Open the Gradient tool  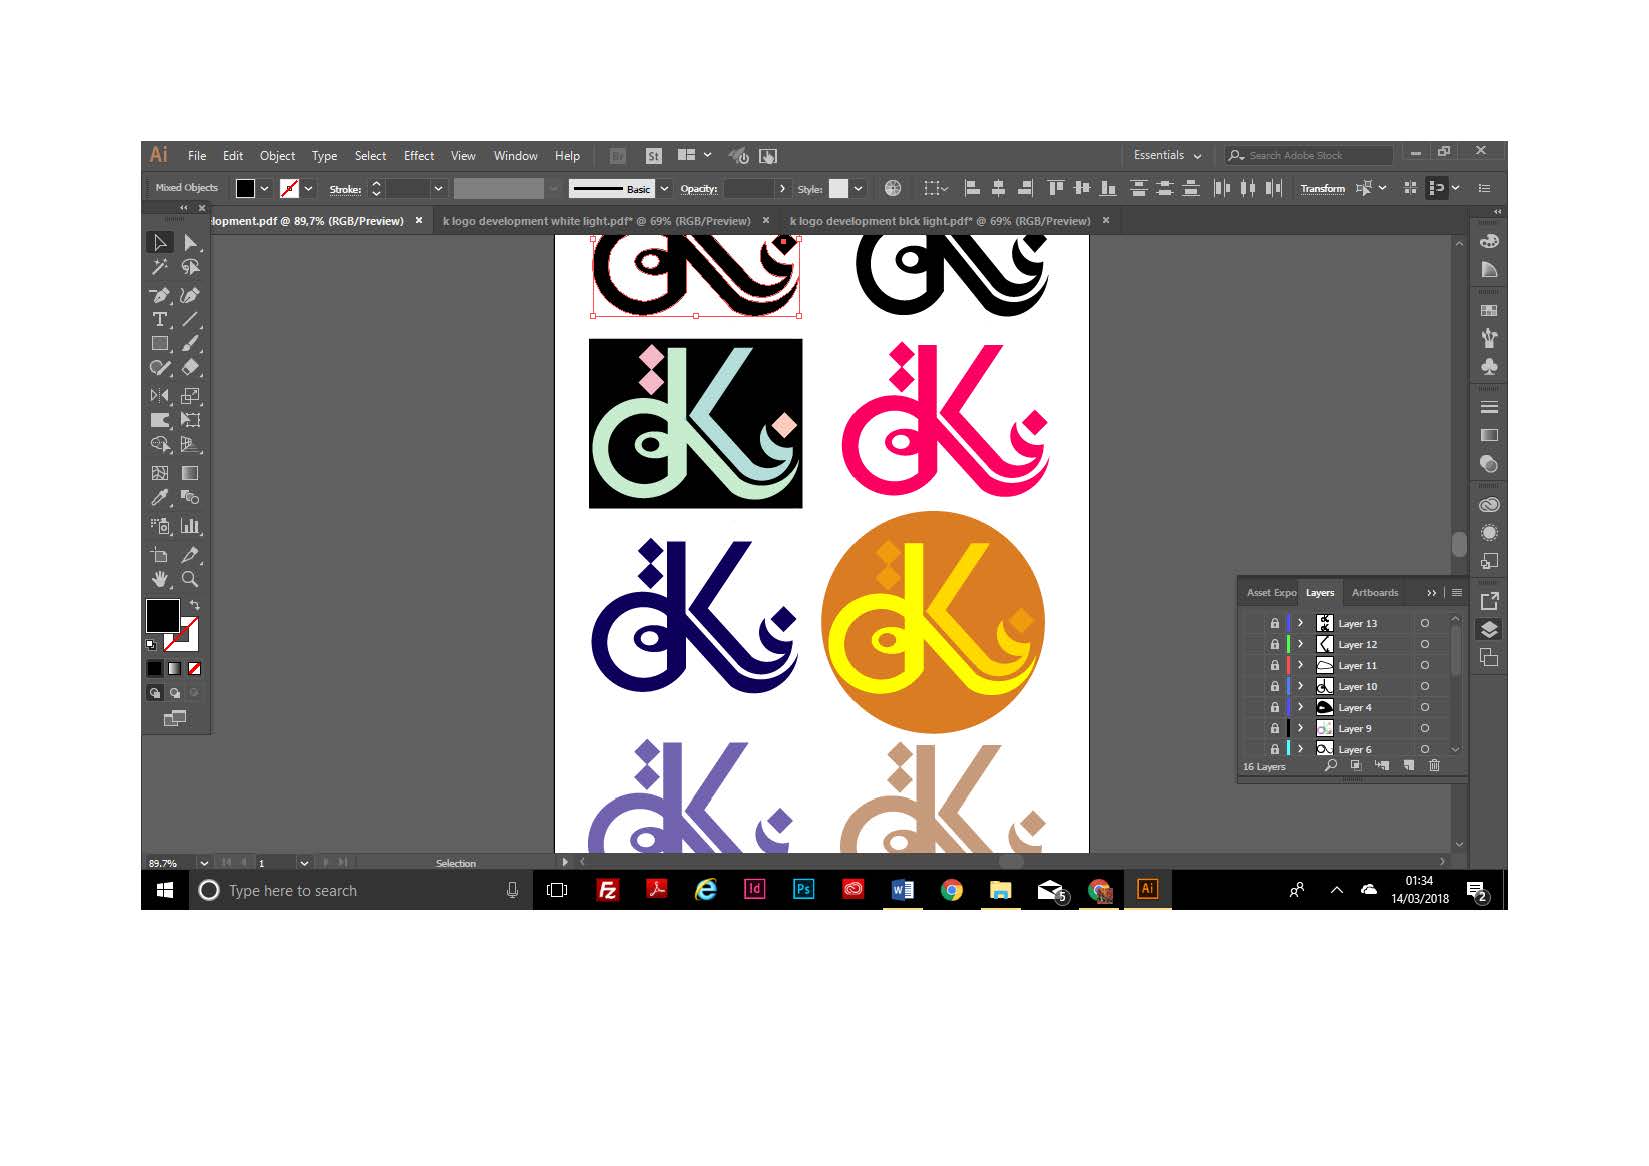[x=192, y=472]
